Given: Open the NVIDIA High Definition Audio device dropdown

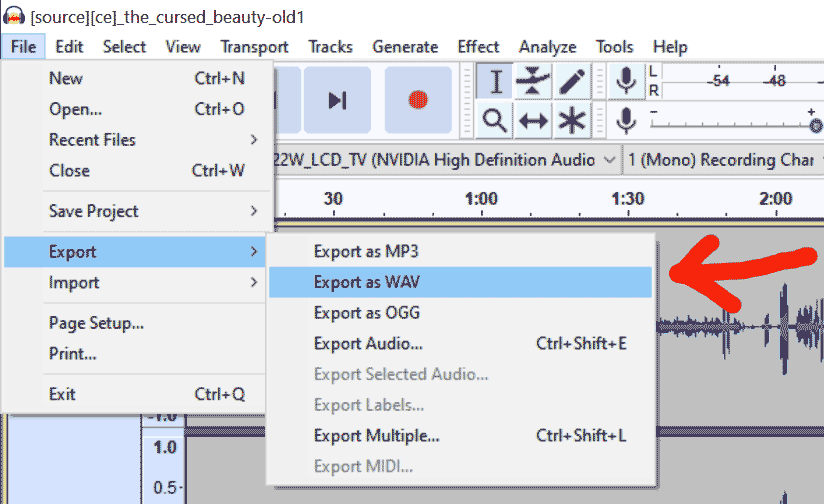Looking at the screenshot, I should [x=447, y=160].
